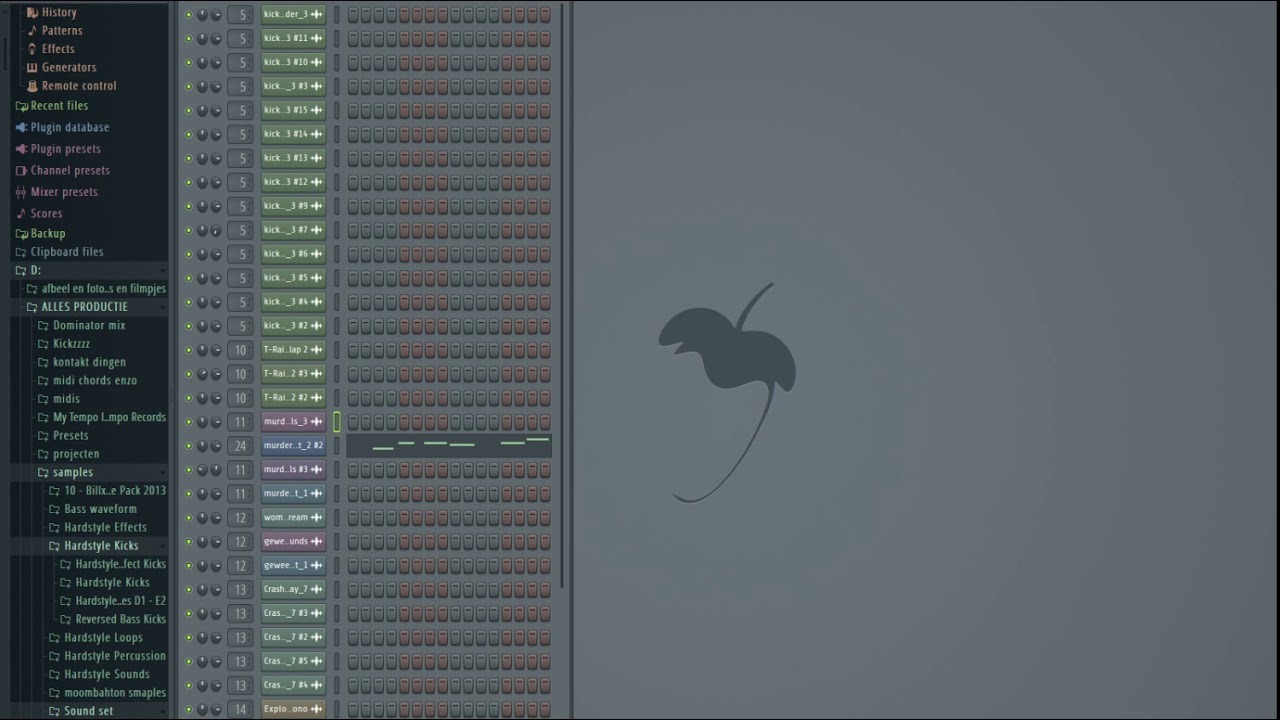Viewport: 1280px width, 720px height.
Task: Mute the murd..ls_3 channel
Action: [188, 422]
